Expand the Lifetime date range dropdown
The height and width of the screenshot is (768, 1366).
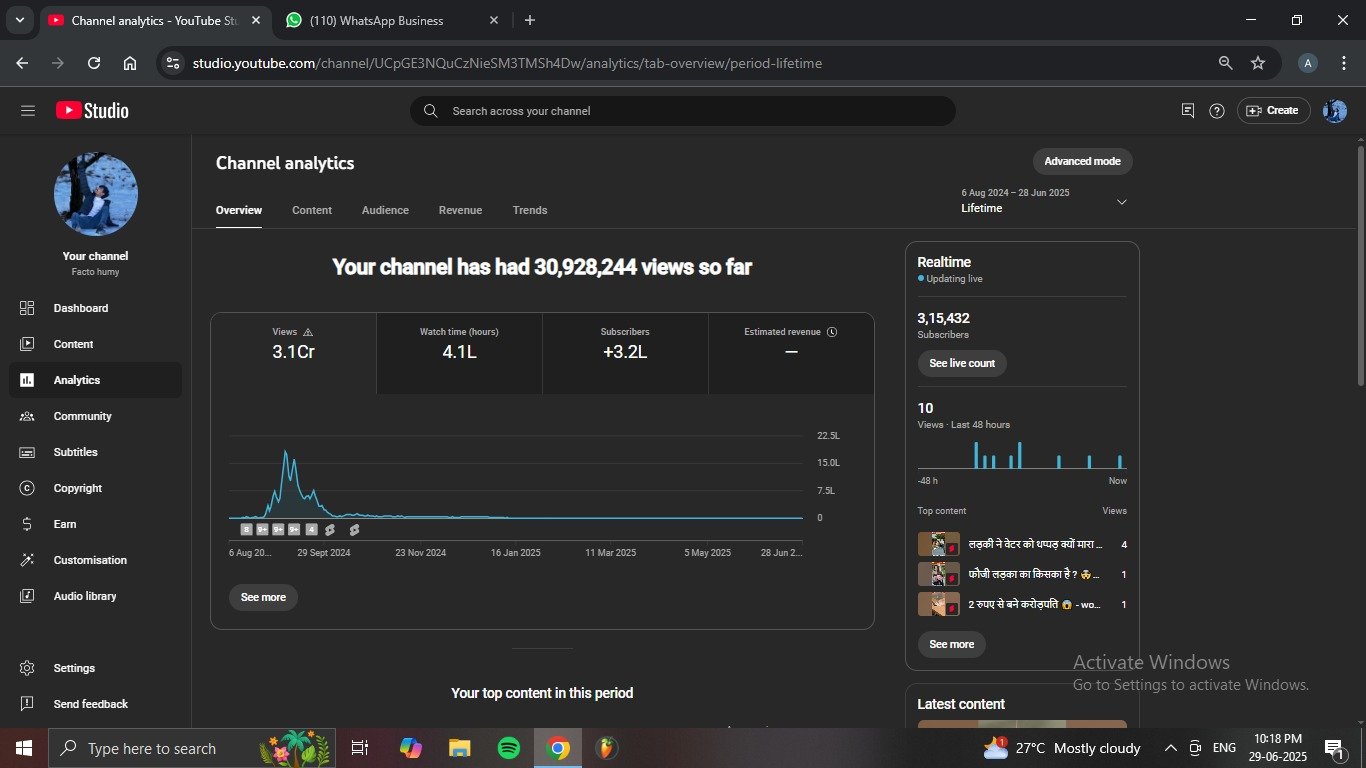[x=1121, y=202]
